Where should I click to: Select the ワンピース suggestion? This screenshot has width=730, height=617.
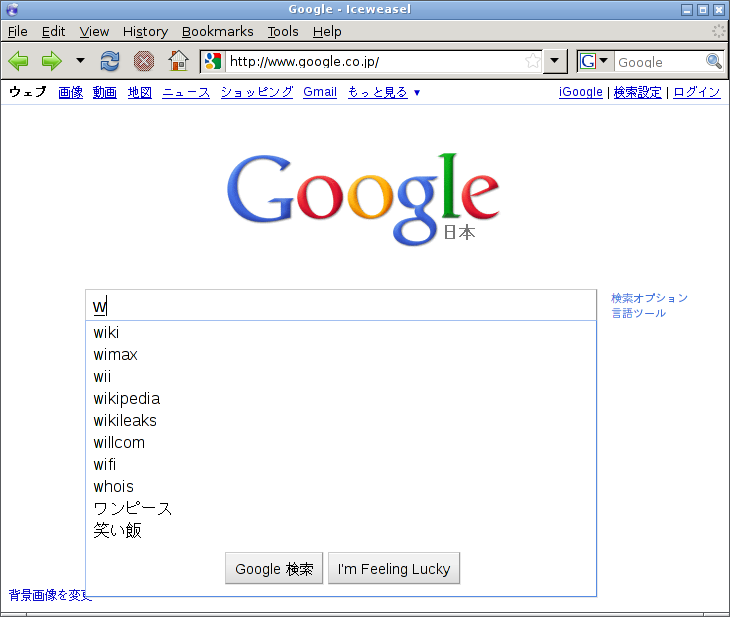[341, 509]
